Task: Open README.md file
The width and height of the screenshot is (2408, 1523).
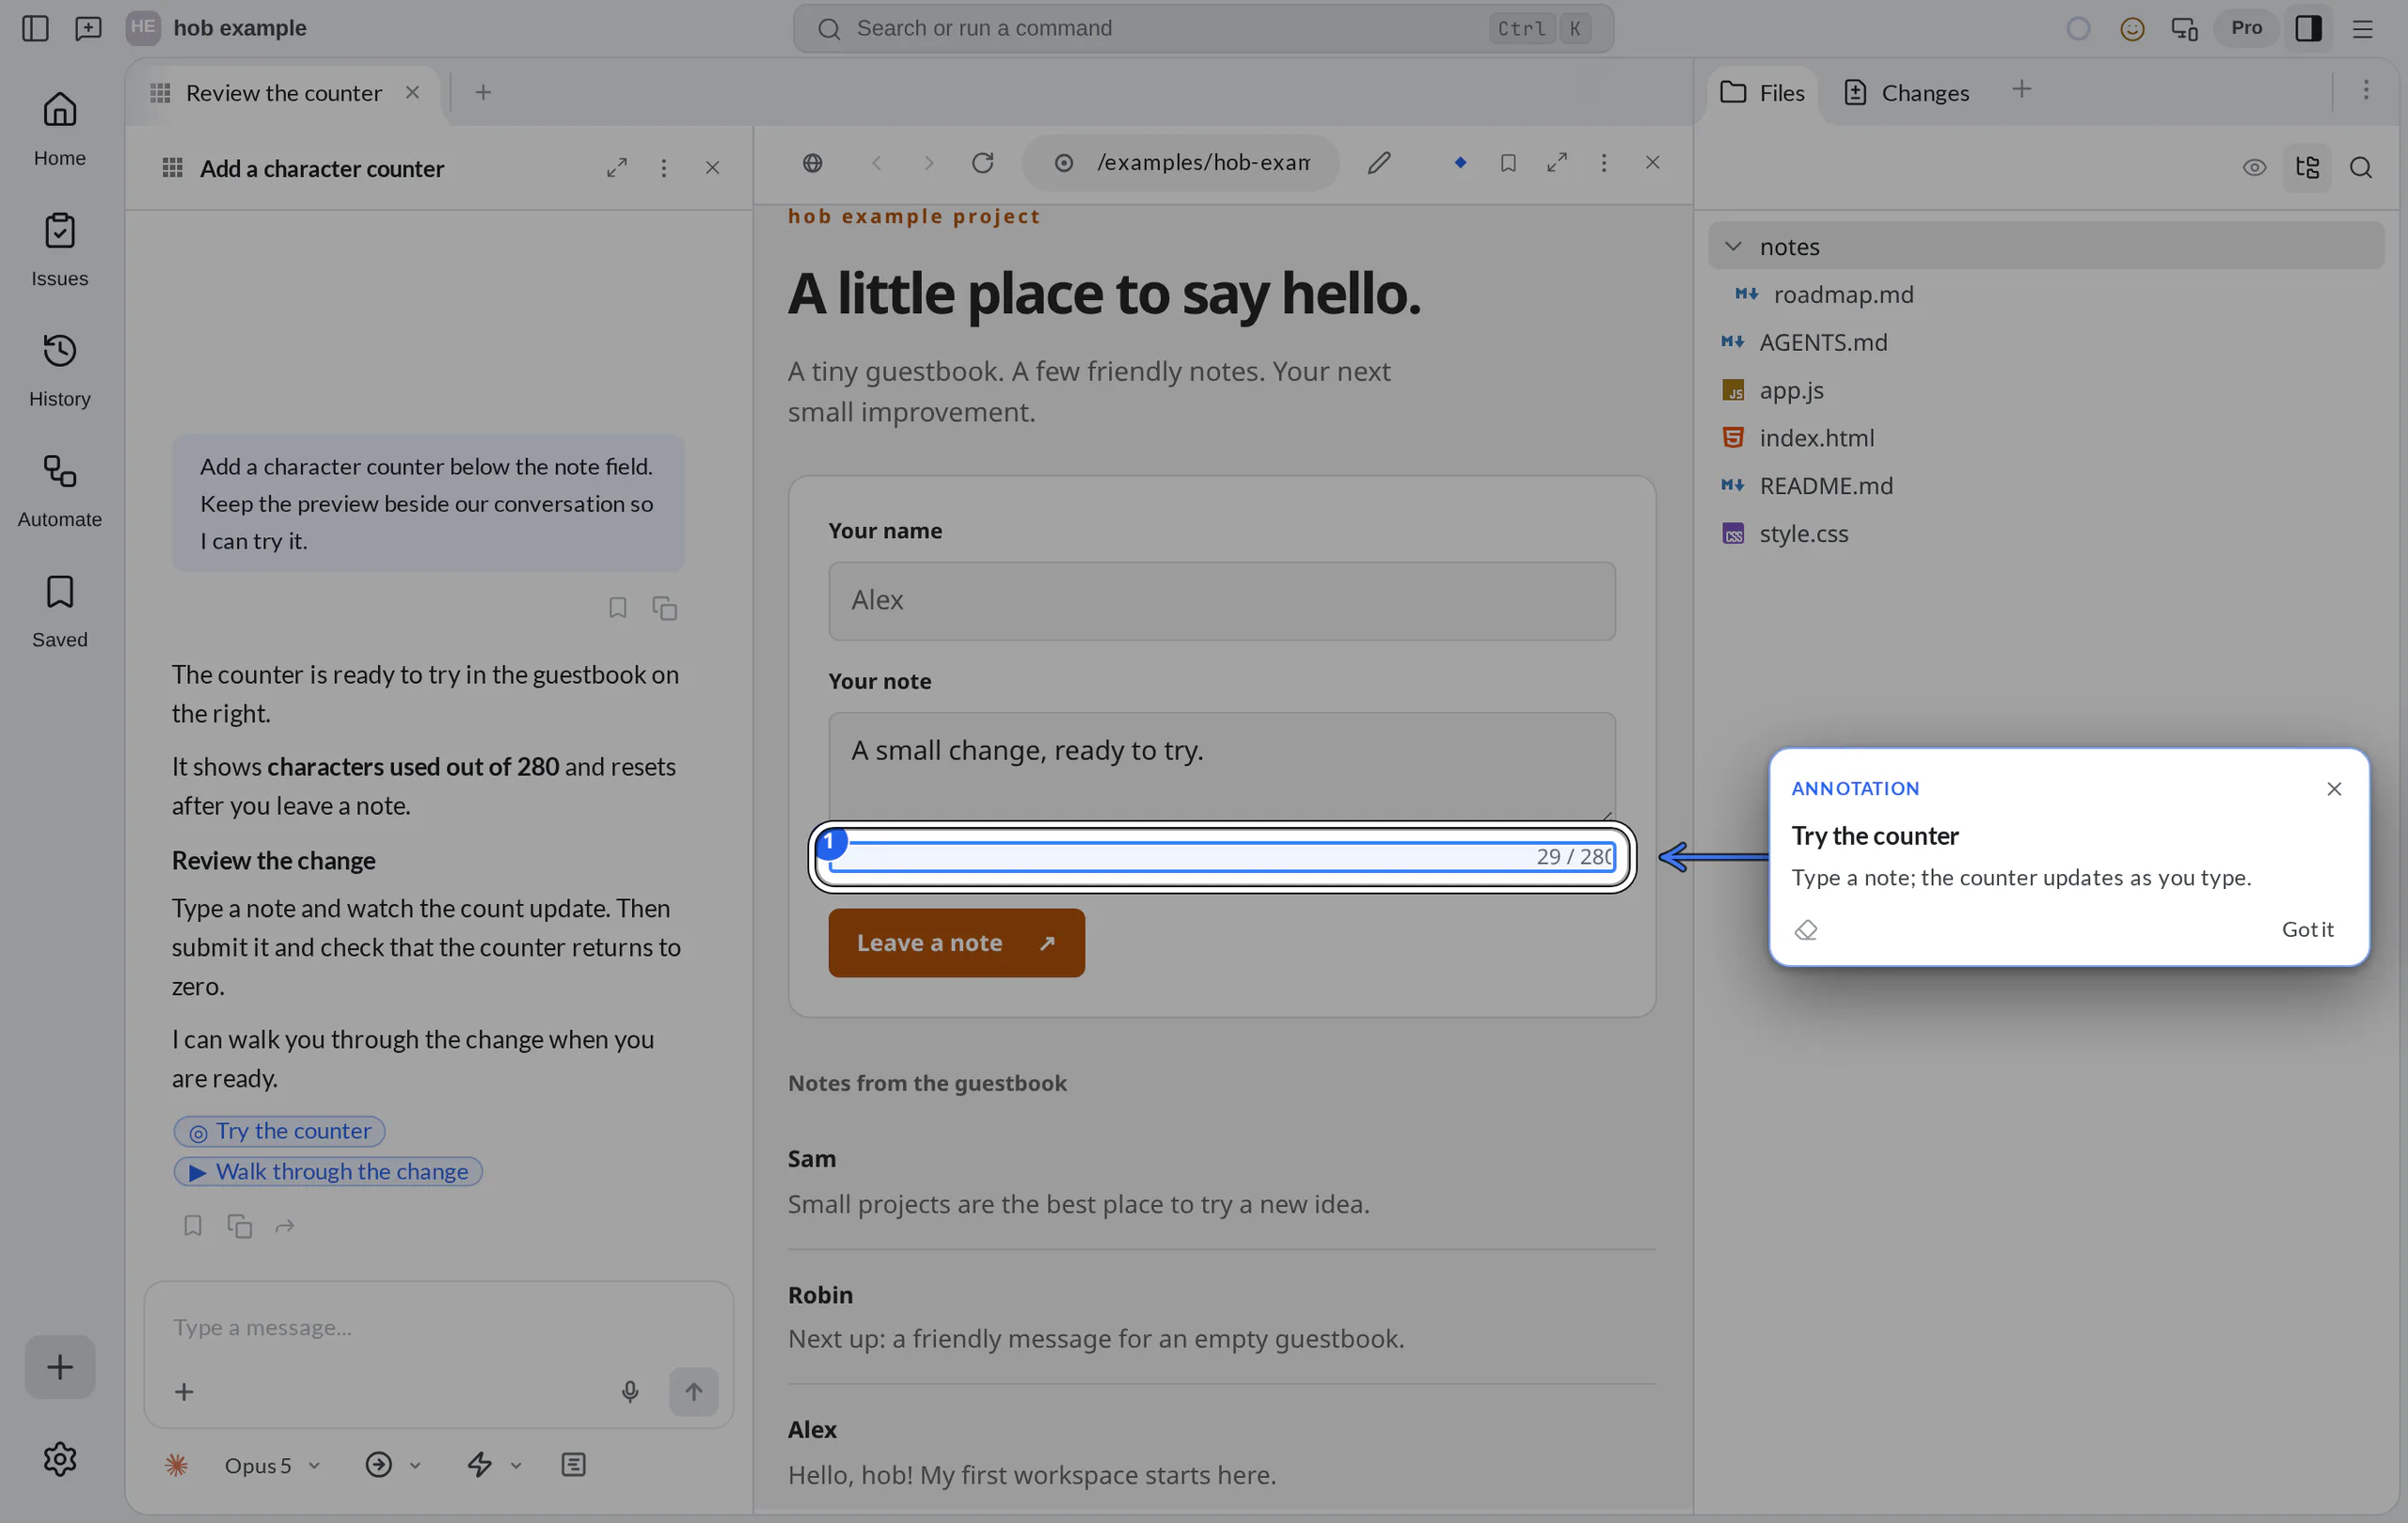Action: click(x=1825, y=486)
